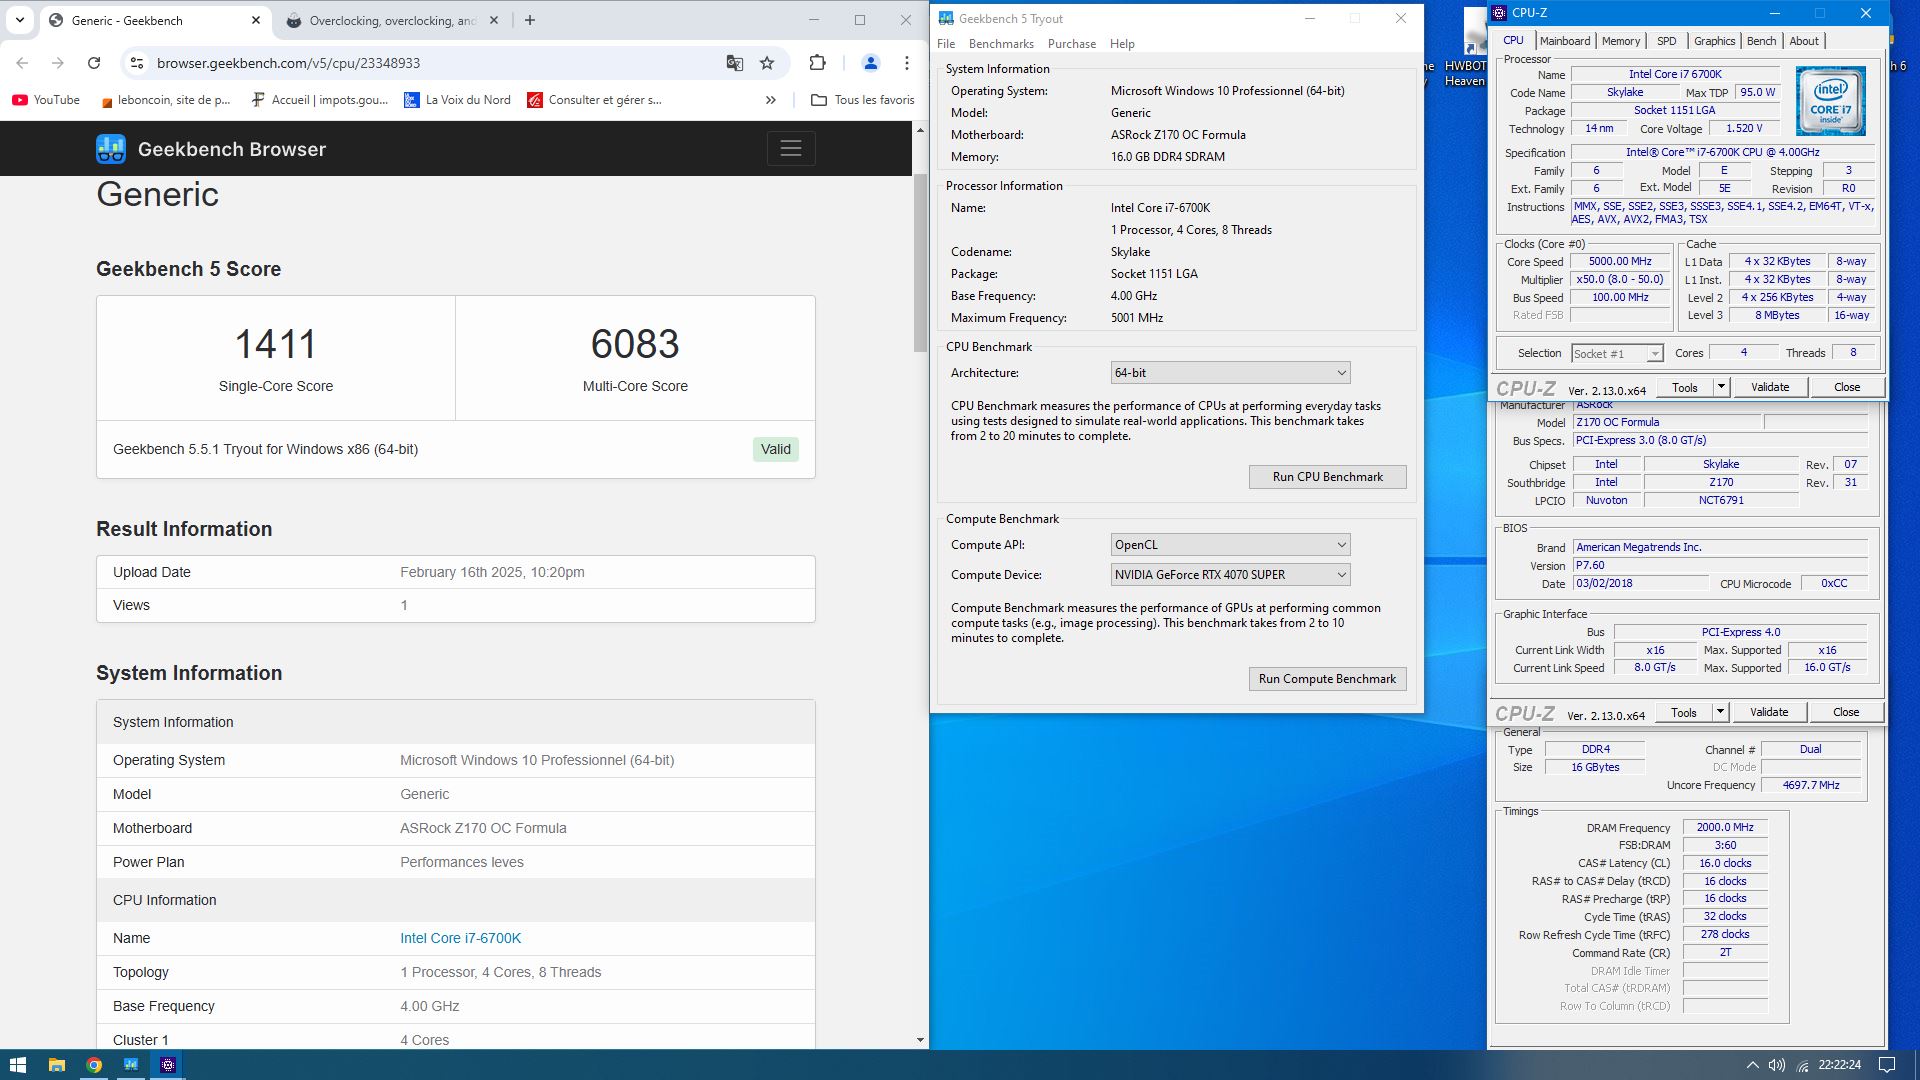This screenshot has height=1080, width=1920.
Task: Click the Intel Core i7 logo in CPU-Z
Action: [1830, 101]
